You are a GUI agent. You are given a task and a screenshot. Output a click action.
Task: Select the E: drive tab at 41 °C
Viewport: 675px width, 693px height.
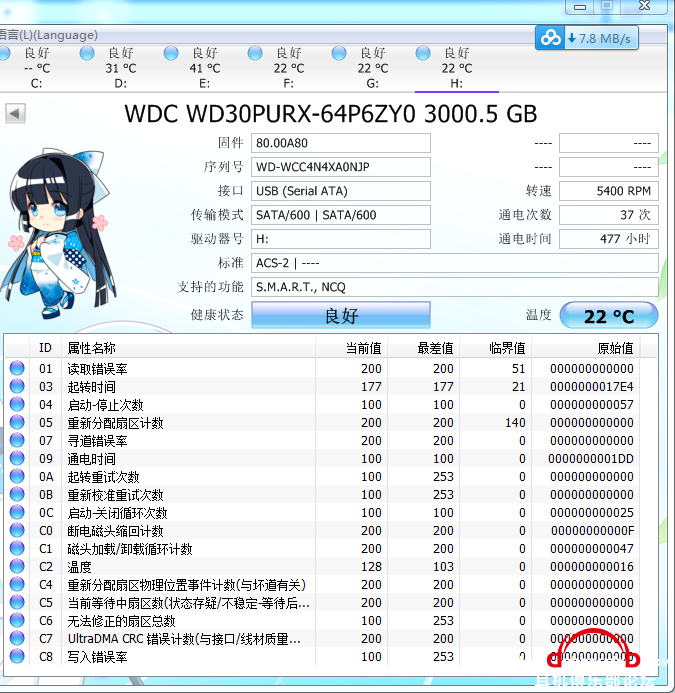(205, 68)
